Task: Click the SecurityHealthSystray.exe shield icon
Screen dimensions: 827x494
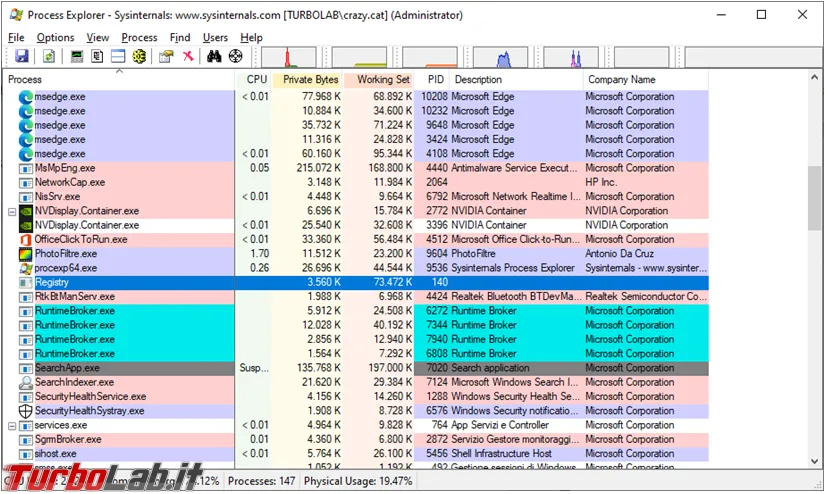Action: (25, 411)
